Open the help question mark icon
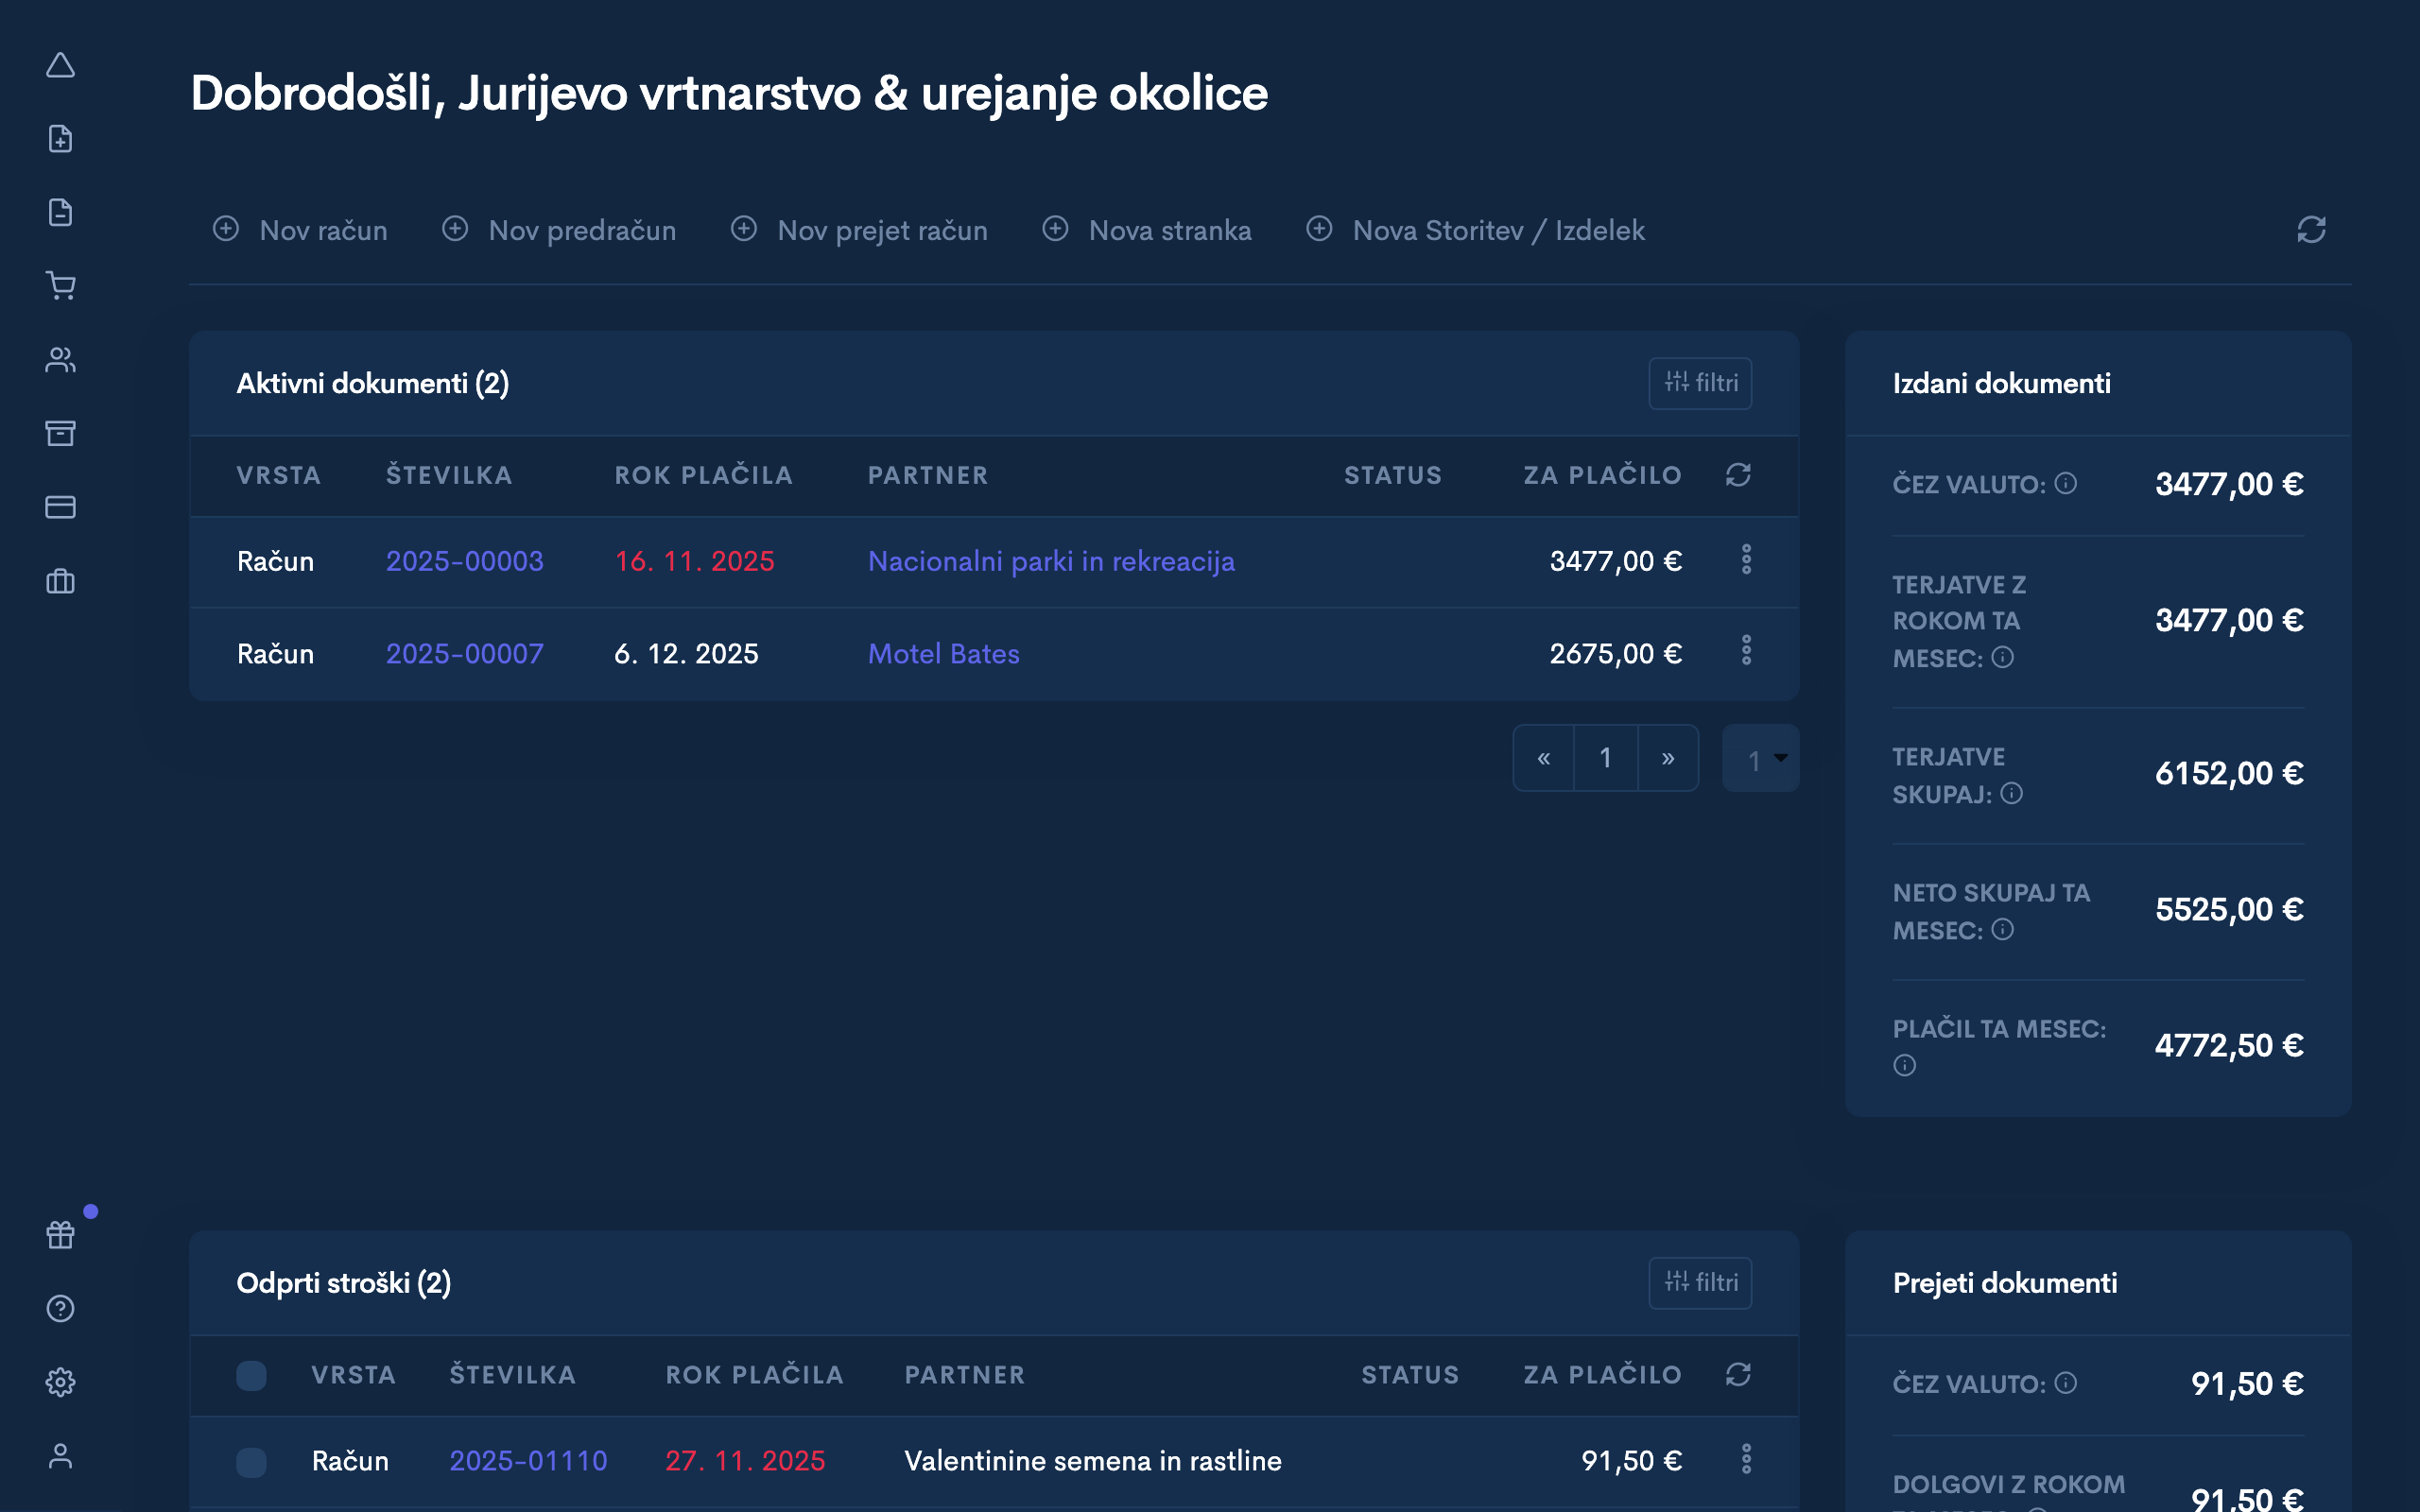2420x1512 pixels. point(59,1308)
